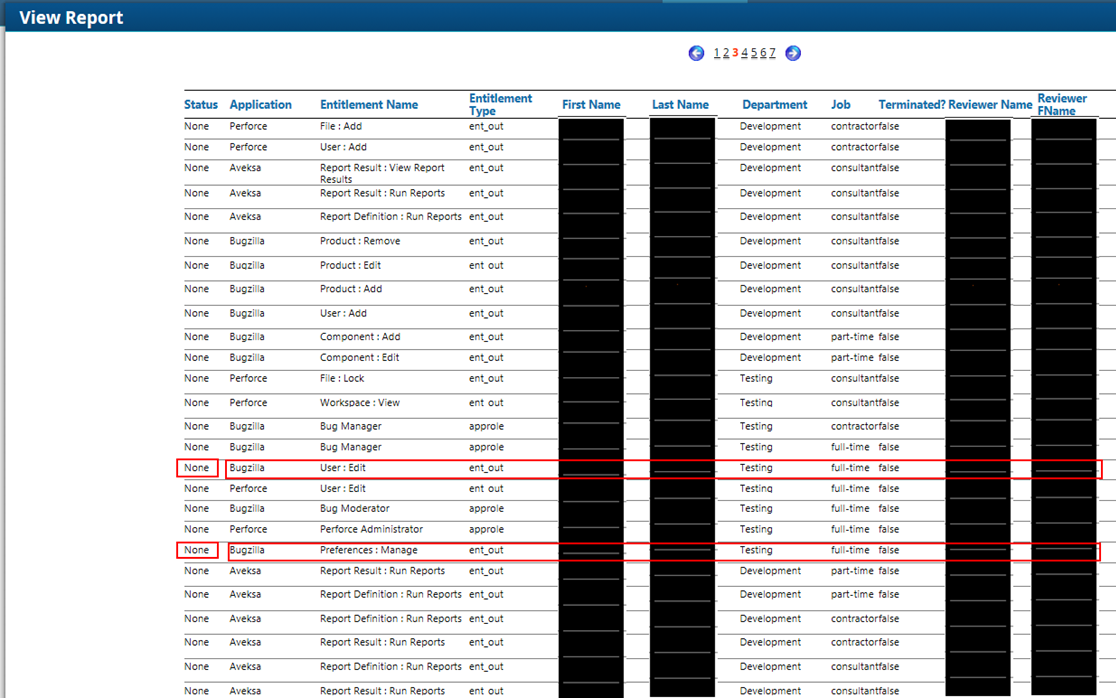The height and width of the screenshot is (698, 1117).
Task: Sort by the Job column header
Action: tap(840, 105)
